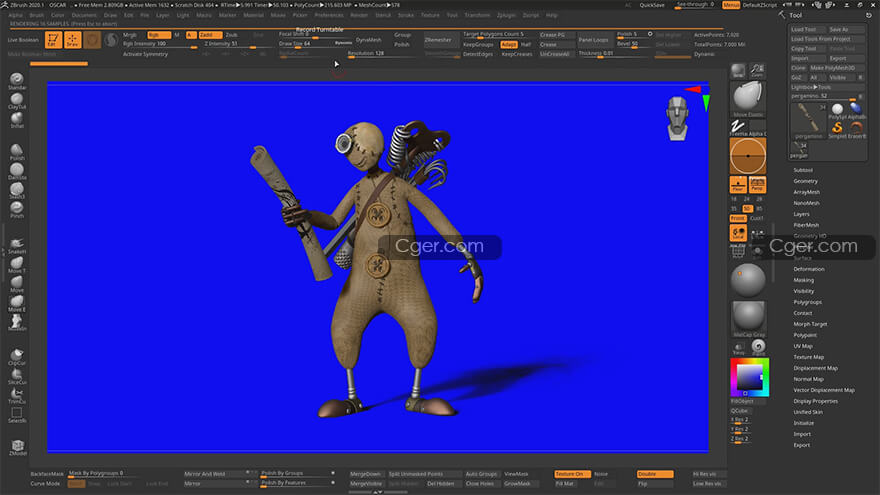The image size is (880, 495).
Task: Expand the UV Map subpalette
Action: 803,346
